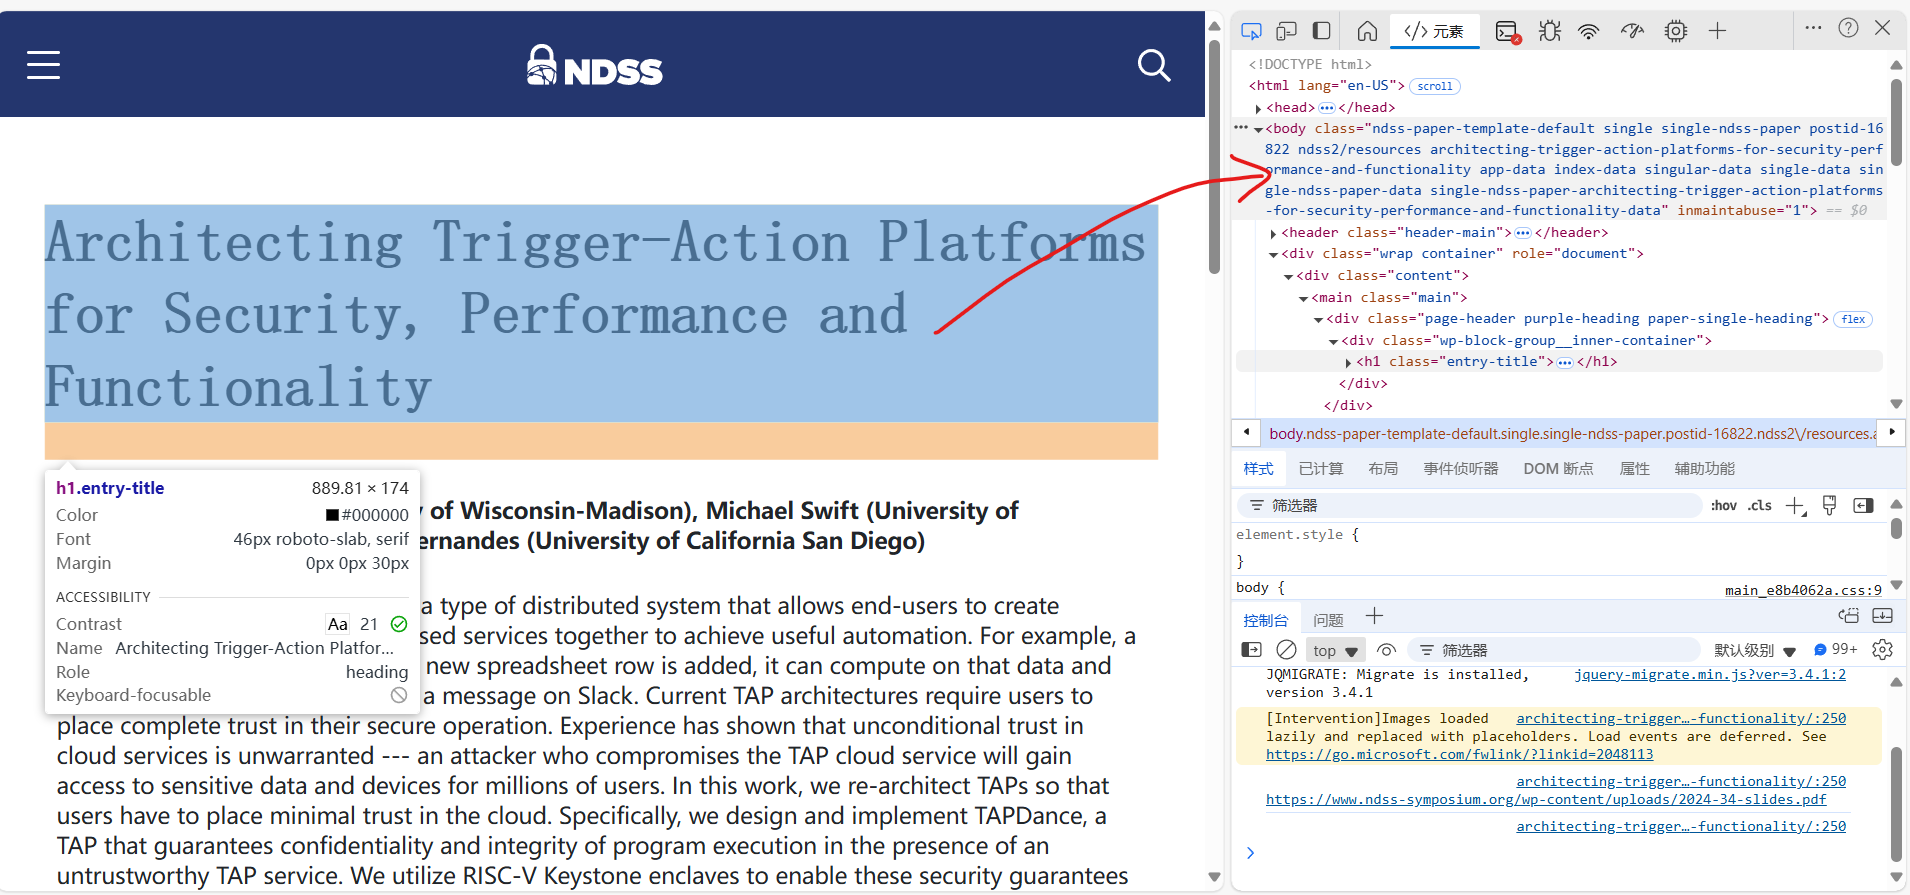This screenshot has width=1910, height=895.
Task: Switch to the 布局 tab
Action: coord(1383,469)
